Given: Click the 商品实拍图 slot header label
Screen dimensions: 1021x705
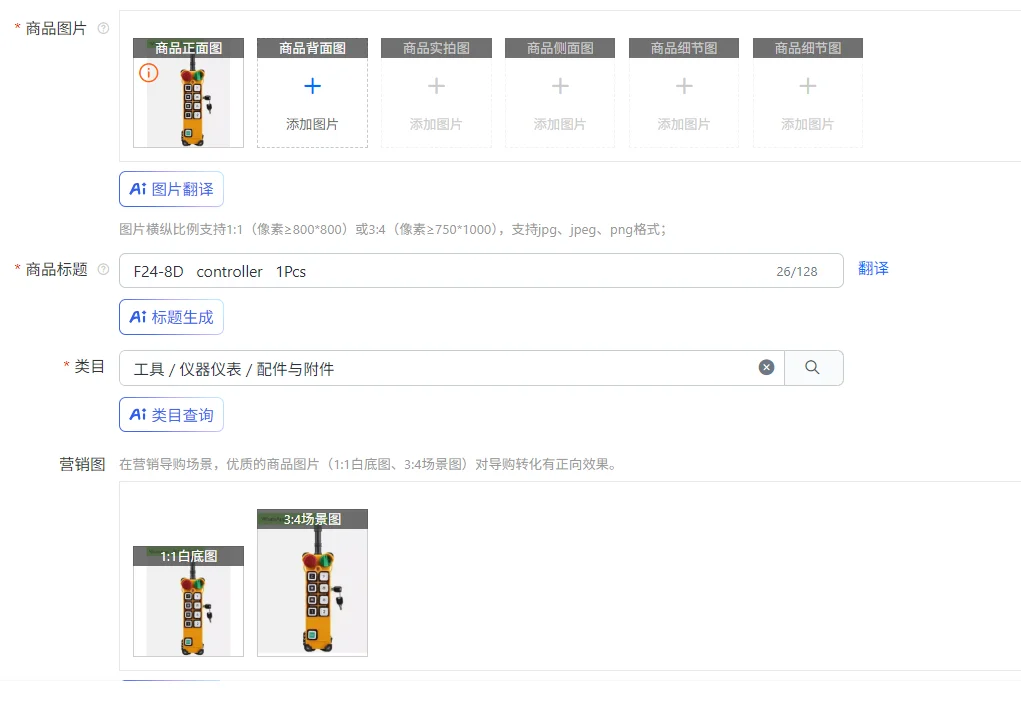Looking at the screenshot, I should coord(436,48).
